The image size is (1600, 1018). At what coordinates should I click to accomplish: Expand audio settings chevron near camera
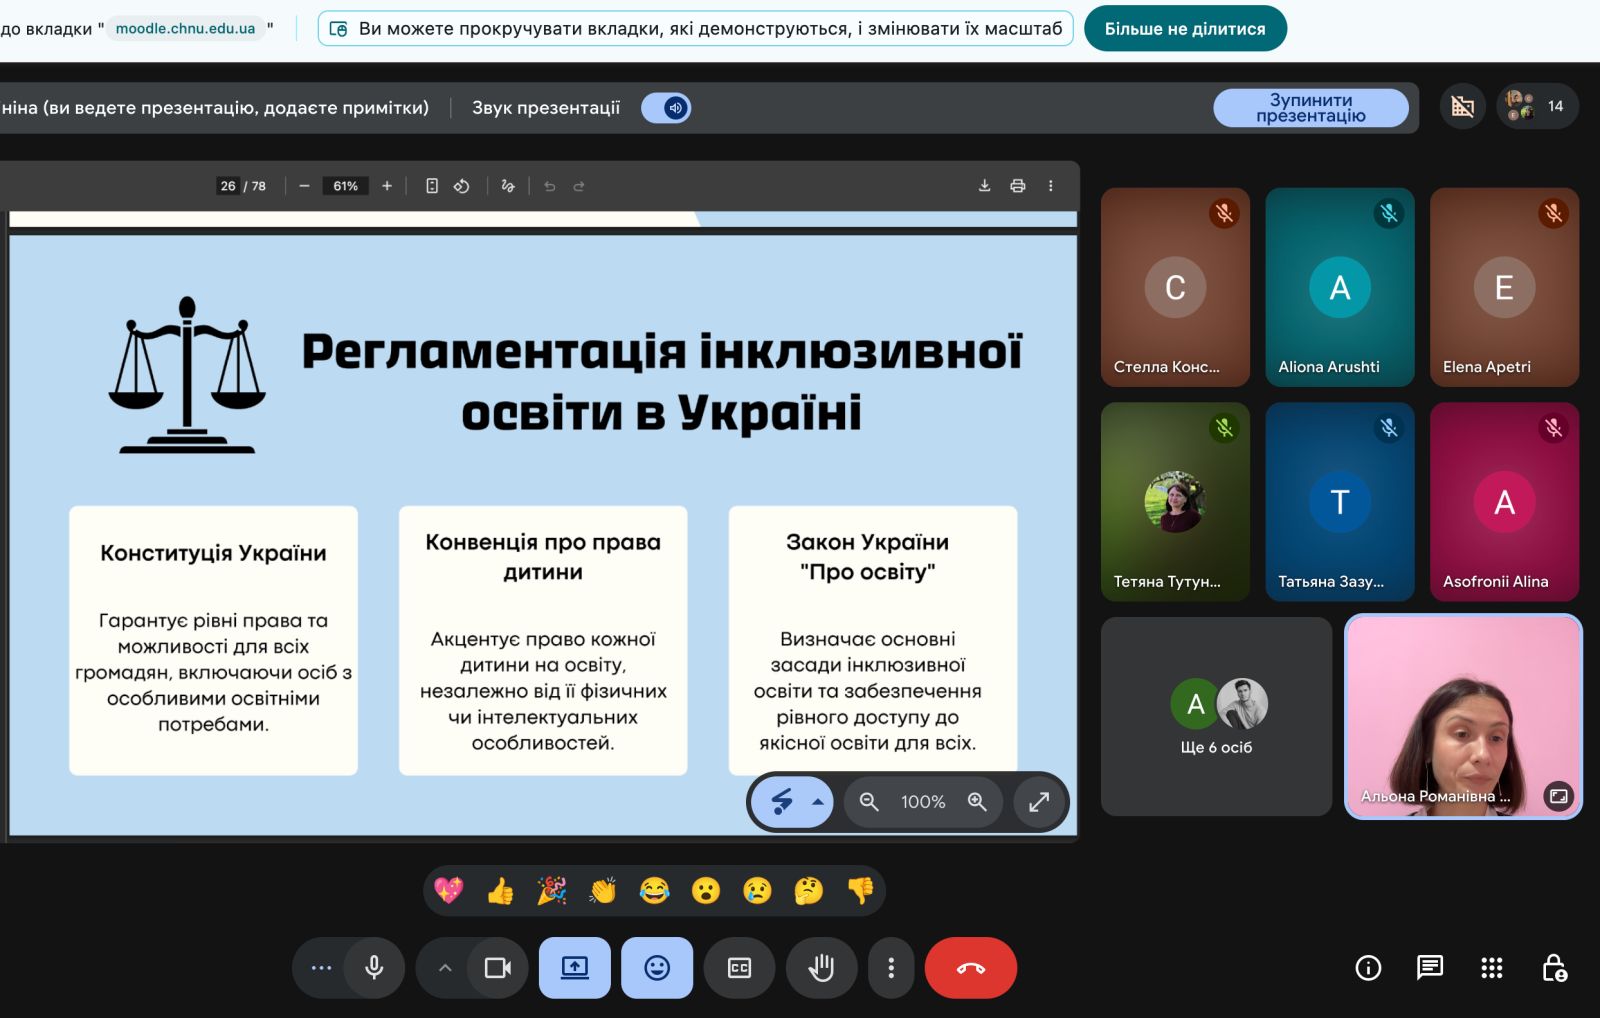click(x=445, y=968)
